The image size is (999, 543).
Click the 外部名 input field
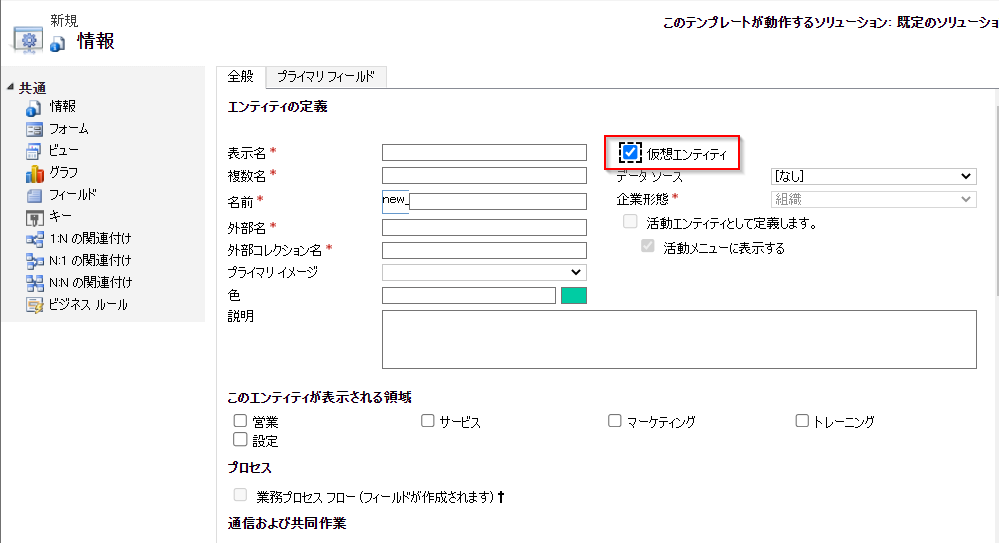484,228
